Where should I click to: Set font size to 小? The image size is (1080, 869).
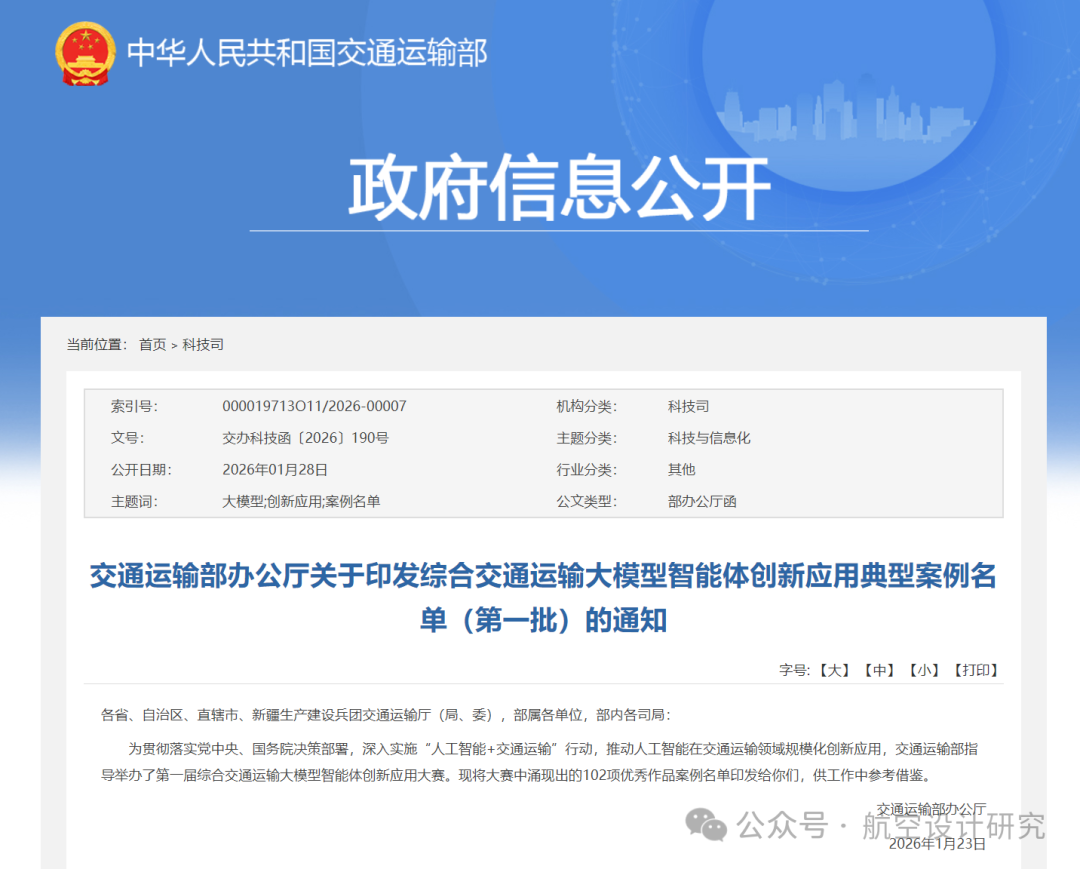tap(924, 670)
